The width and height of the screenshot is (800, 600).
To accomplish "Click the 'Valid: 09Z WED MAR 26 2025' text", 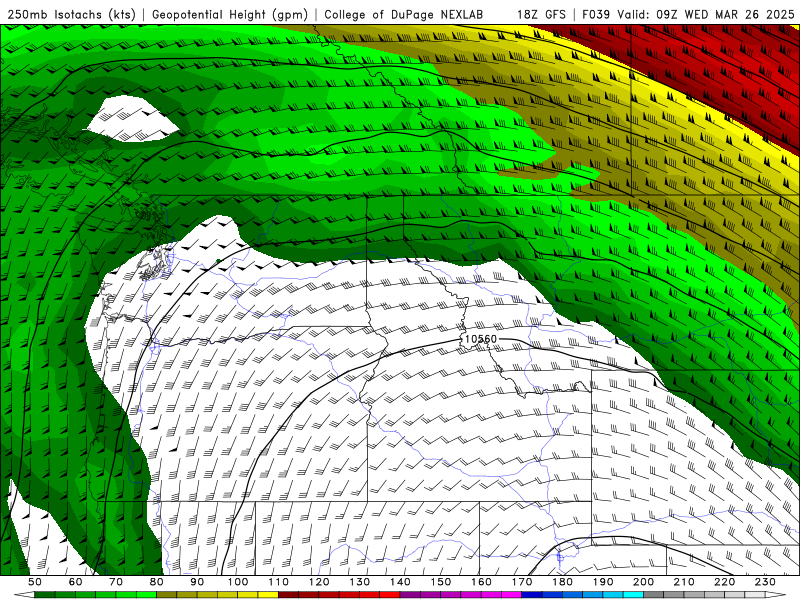I will coord(706,15).
